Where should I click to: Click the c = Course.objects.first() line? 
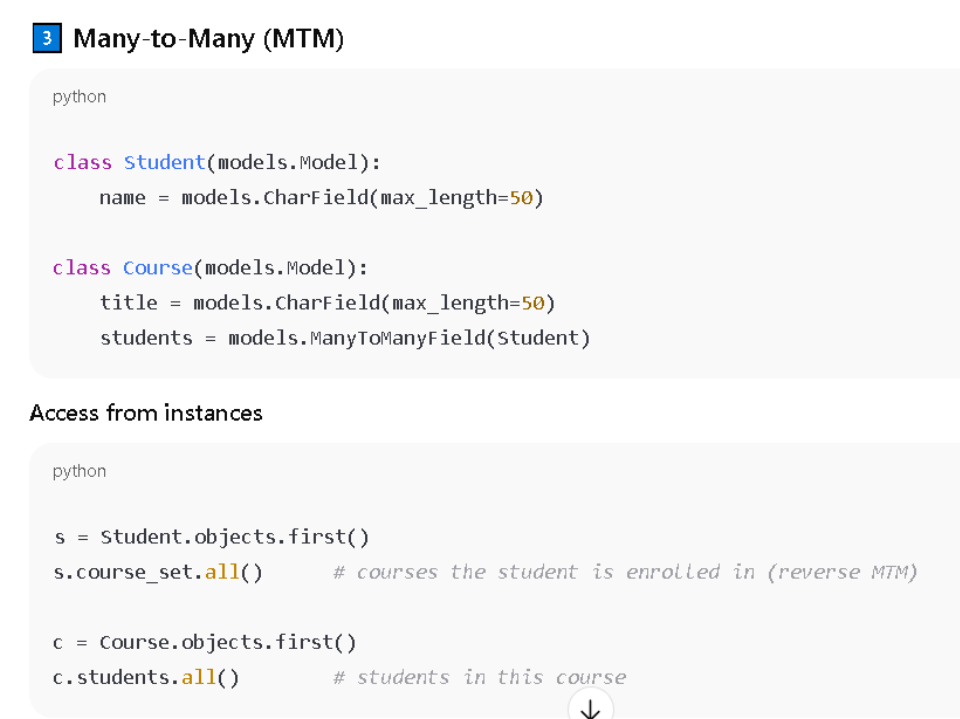[x=205, y=642]
